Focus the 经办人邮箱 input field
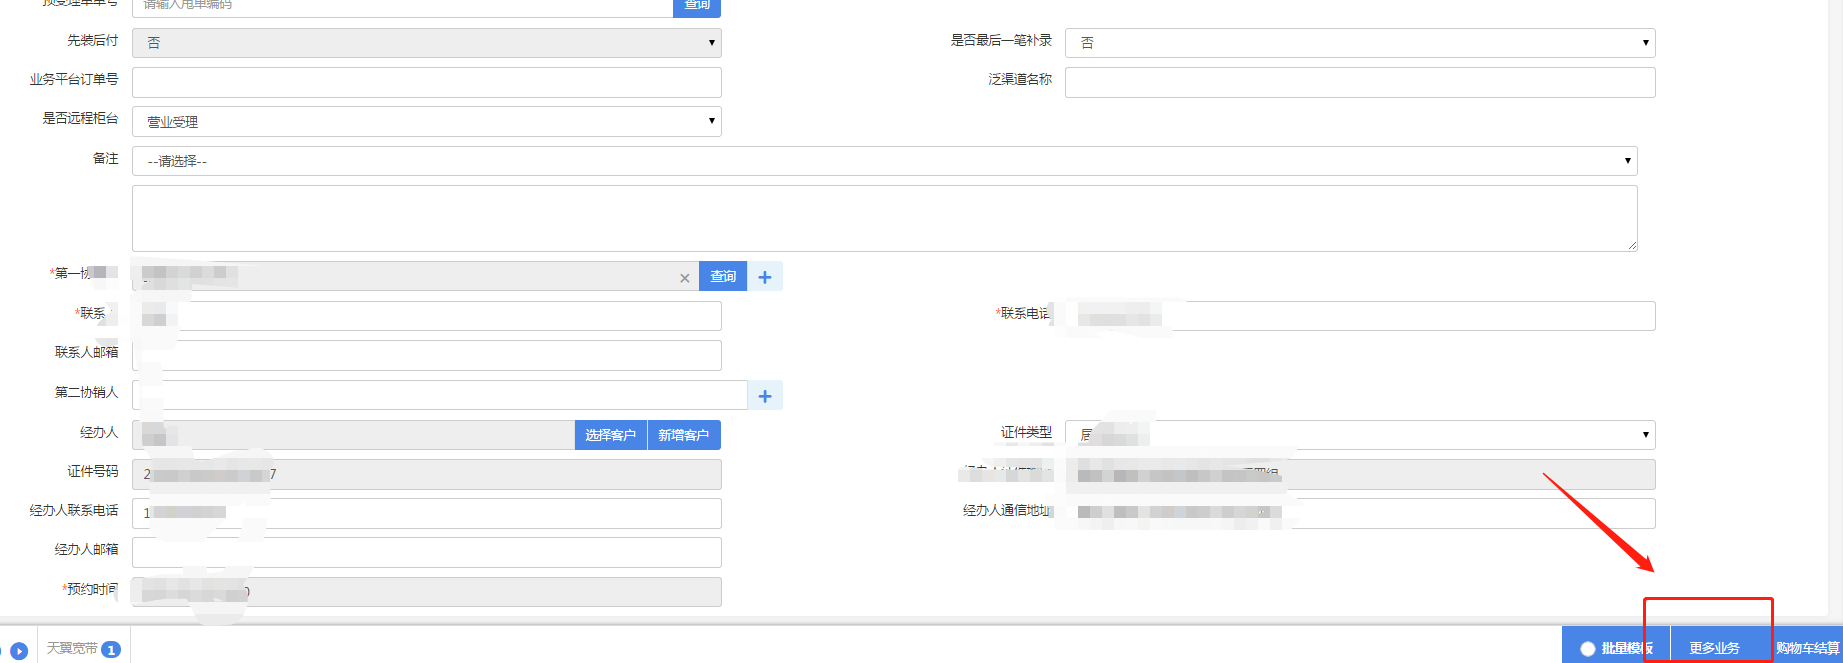 click(427, 552)
